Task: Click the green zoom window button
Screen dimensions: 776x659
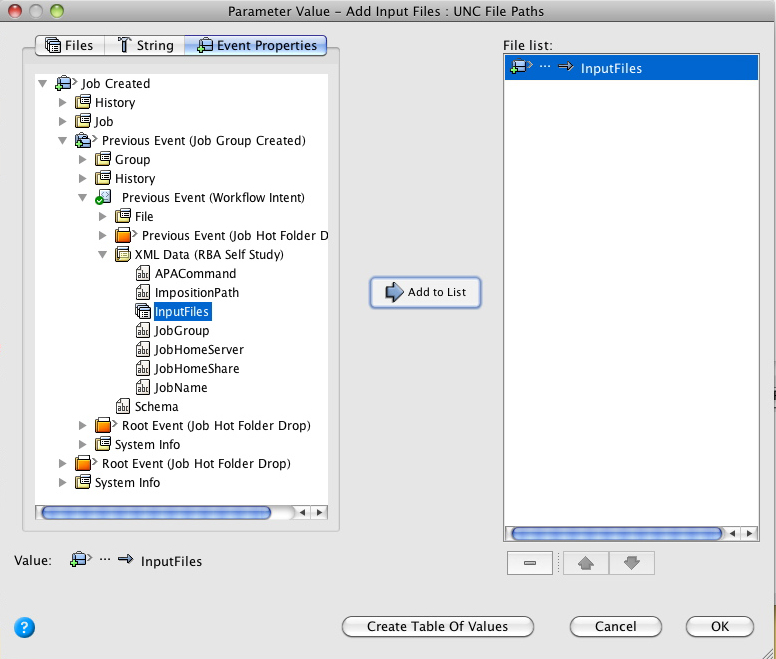Action: coord(57,10)
